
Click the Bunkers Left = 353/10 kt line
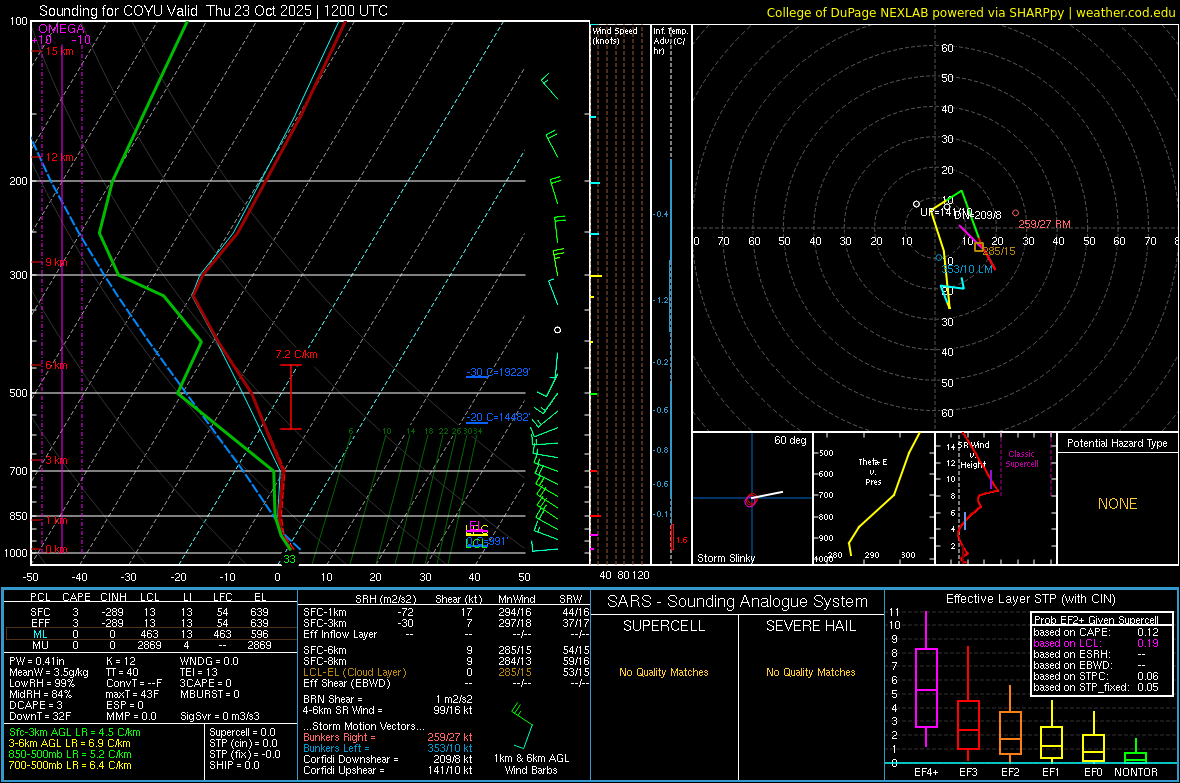(x=388, y=748)
